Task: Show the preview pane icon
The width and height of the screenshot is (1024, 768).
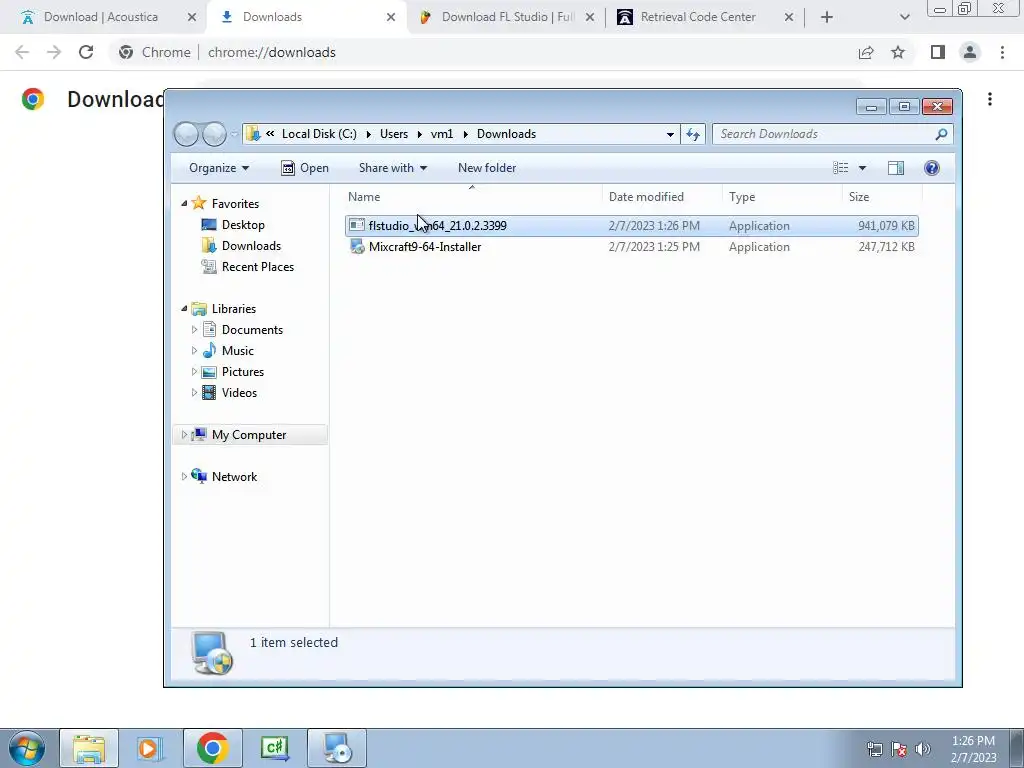Action: click(x=896, y=168)
